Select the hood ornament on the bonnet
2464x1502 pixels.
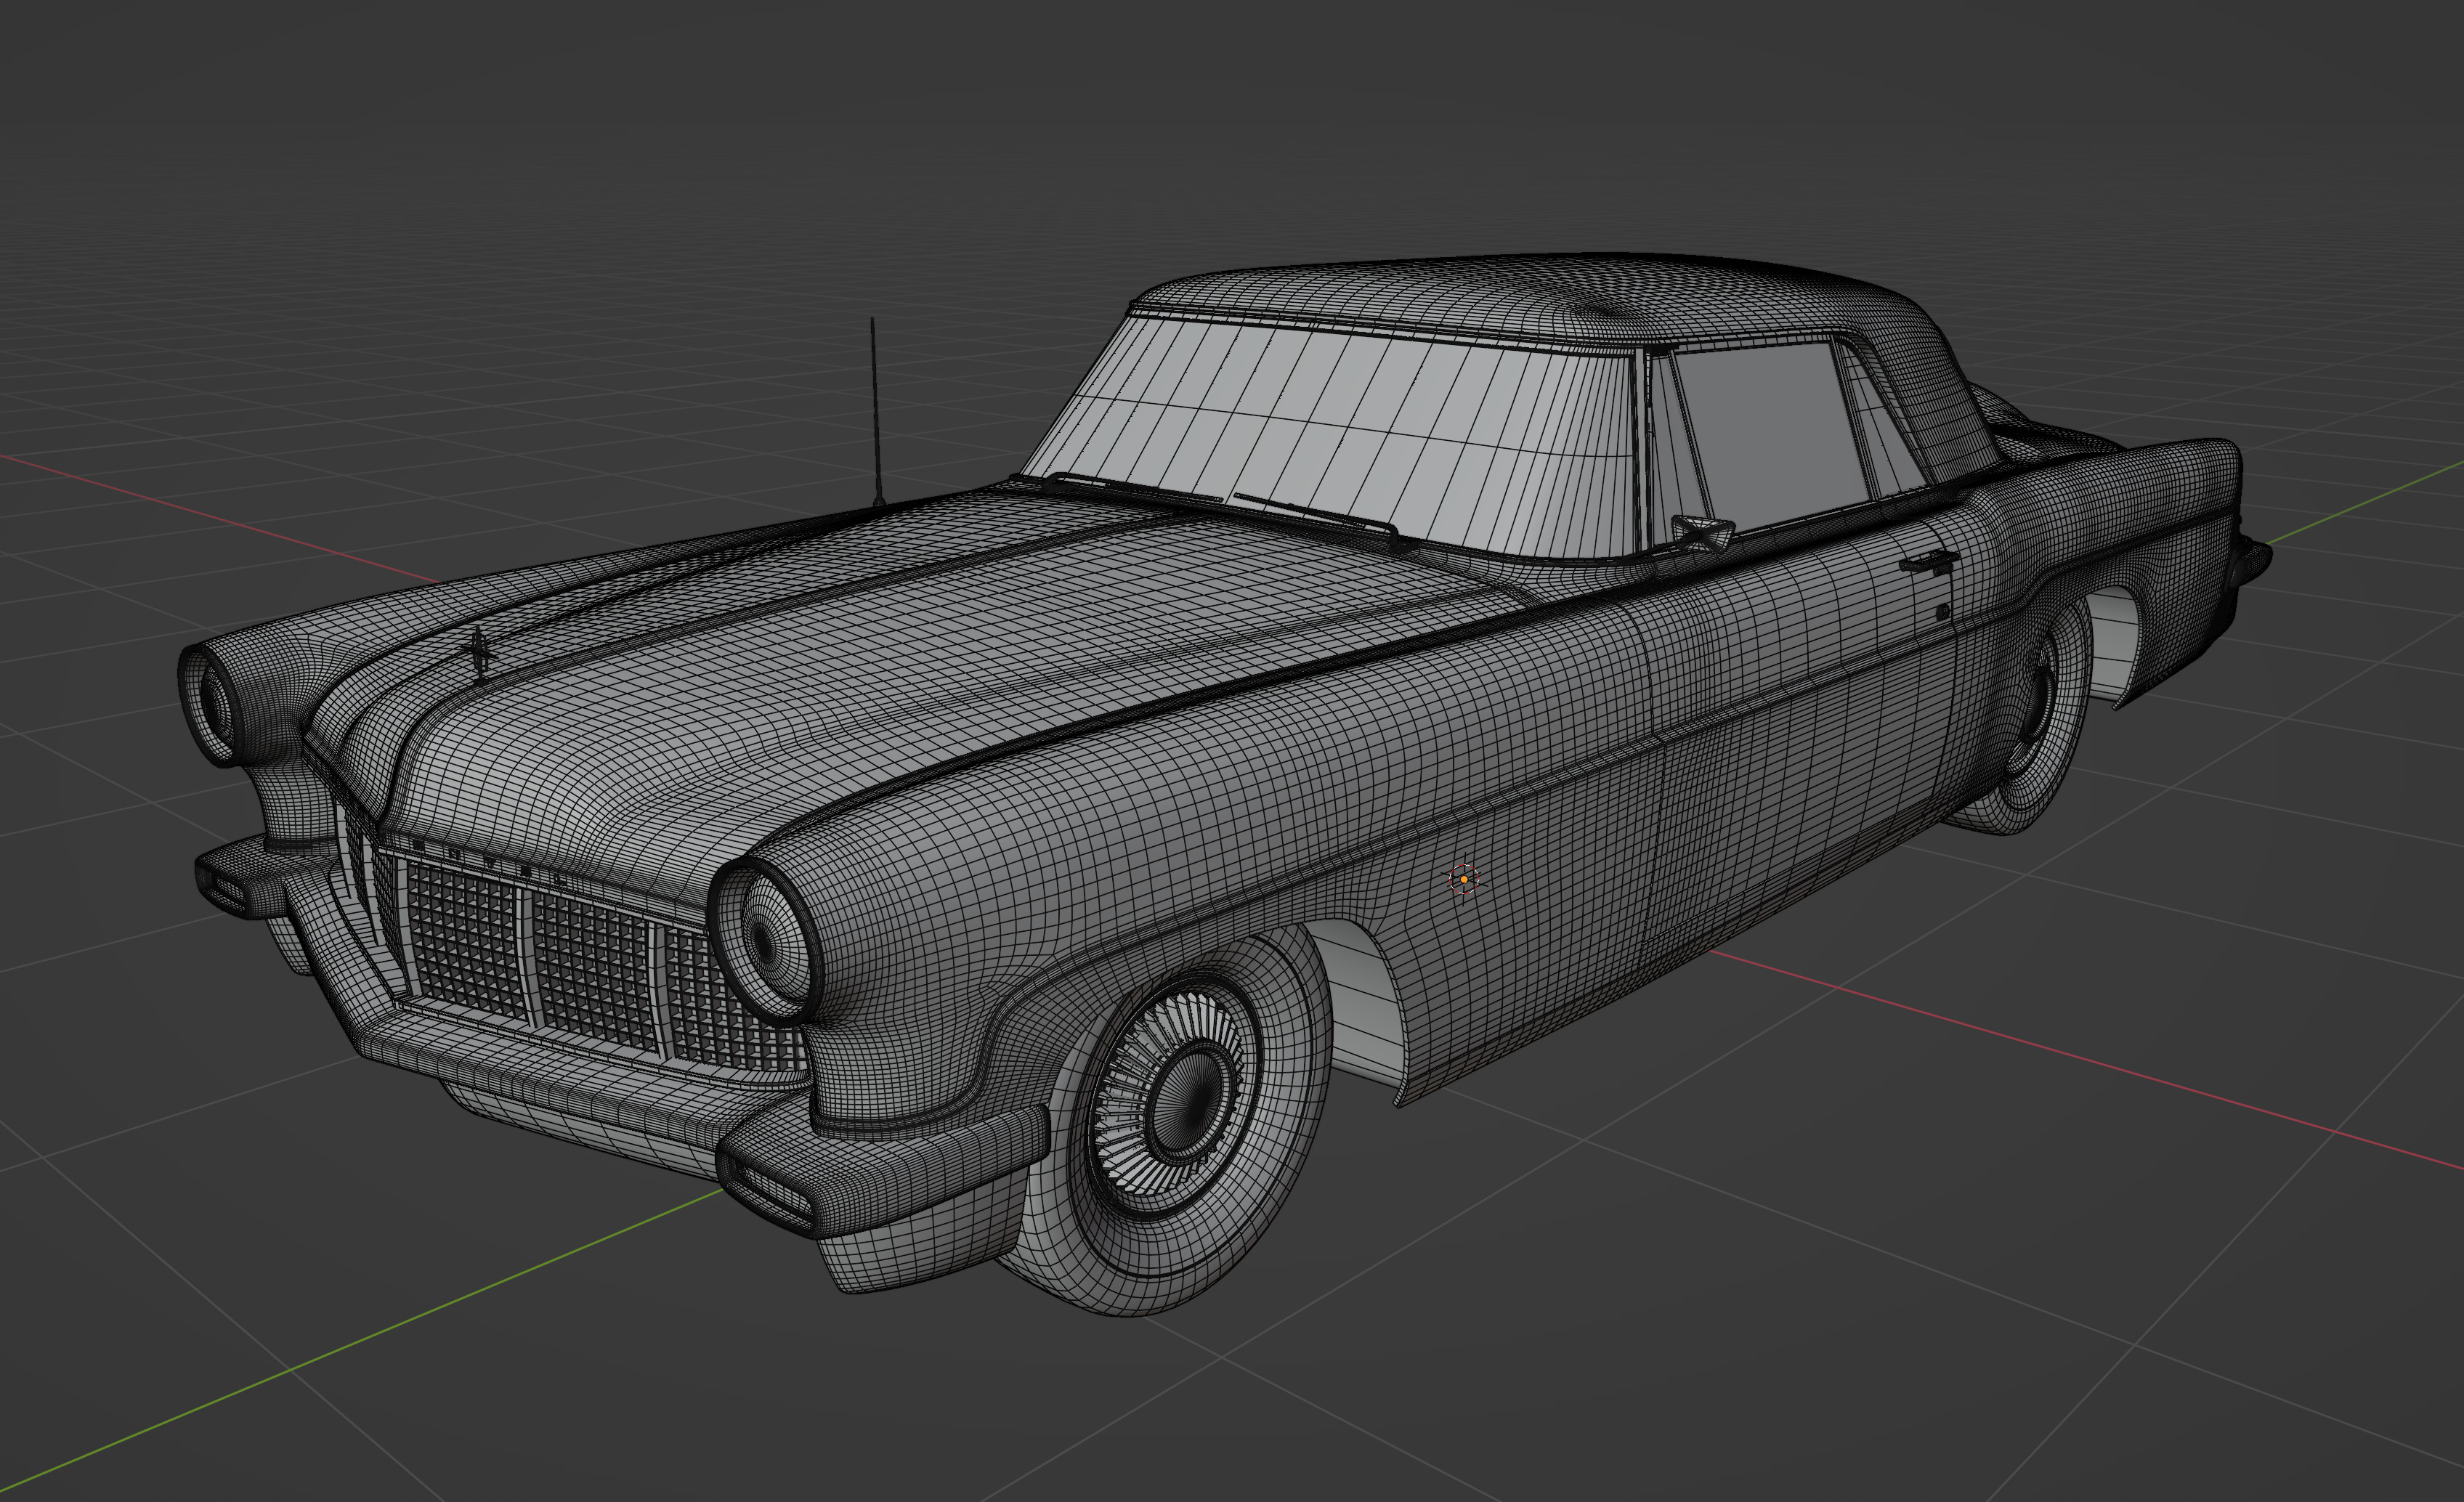tap(480, 655)
